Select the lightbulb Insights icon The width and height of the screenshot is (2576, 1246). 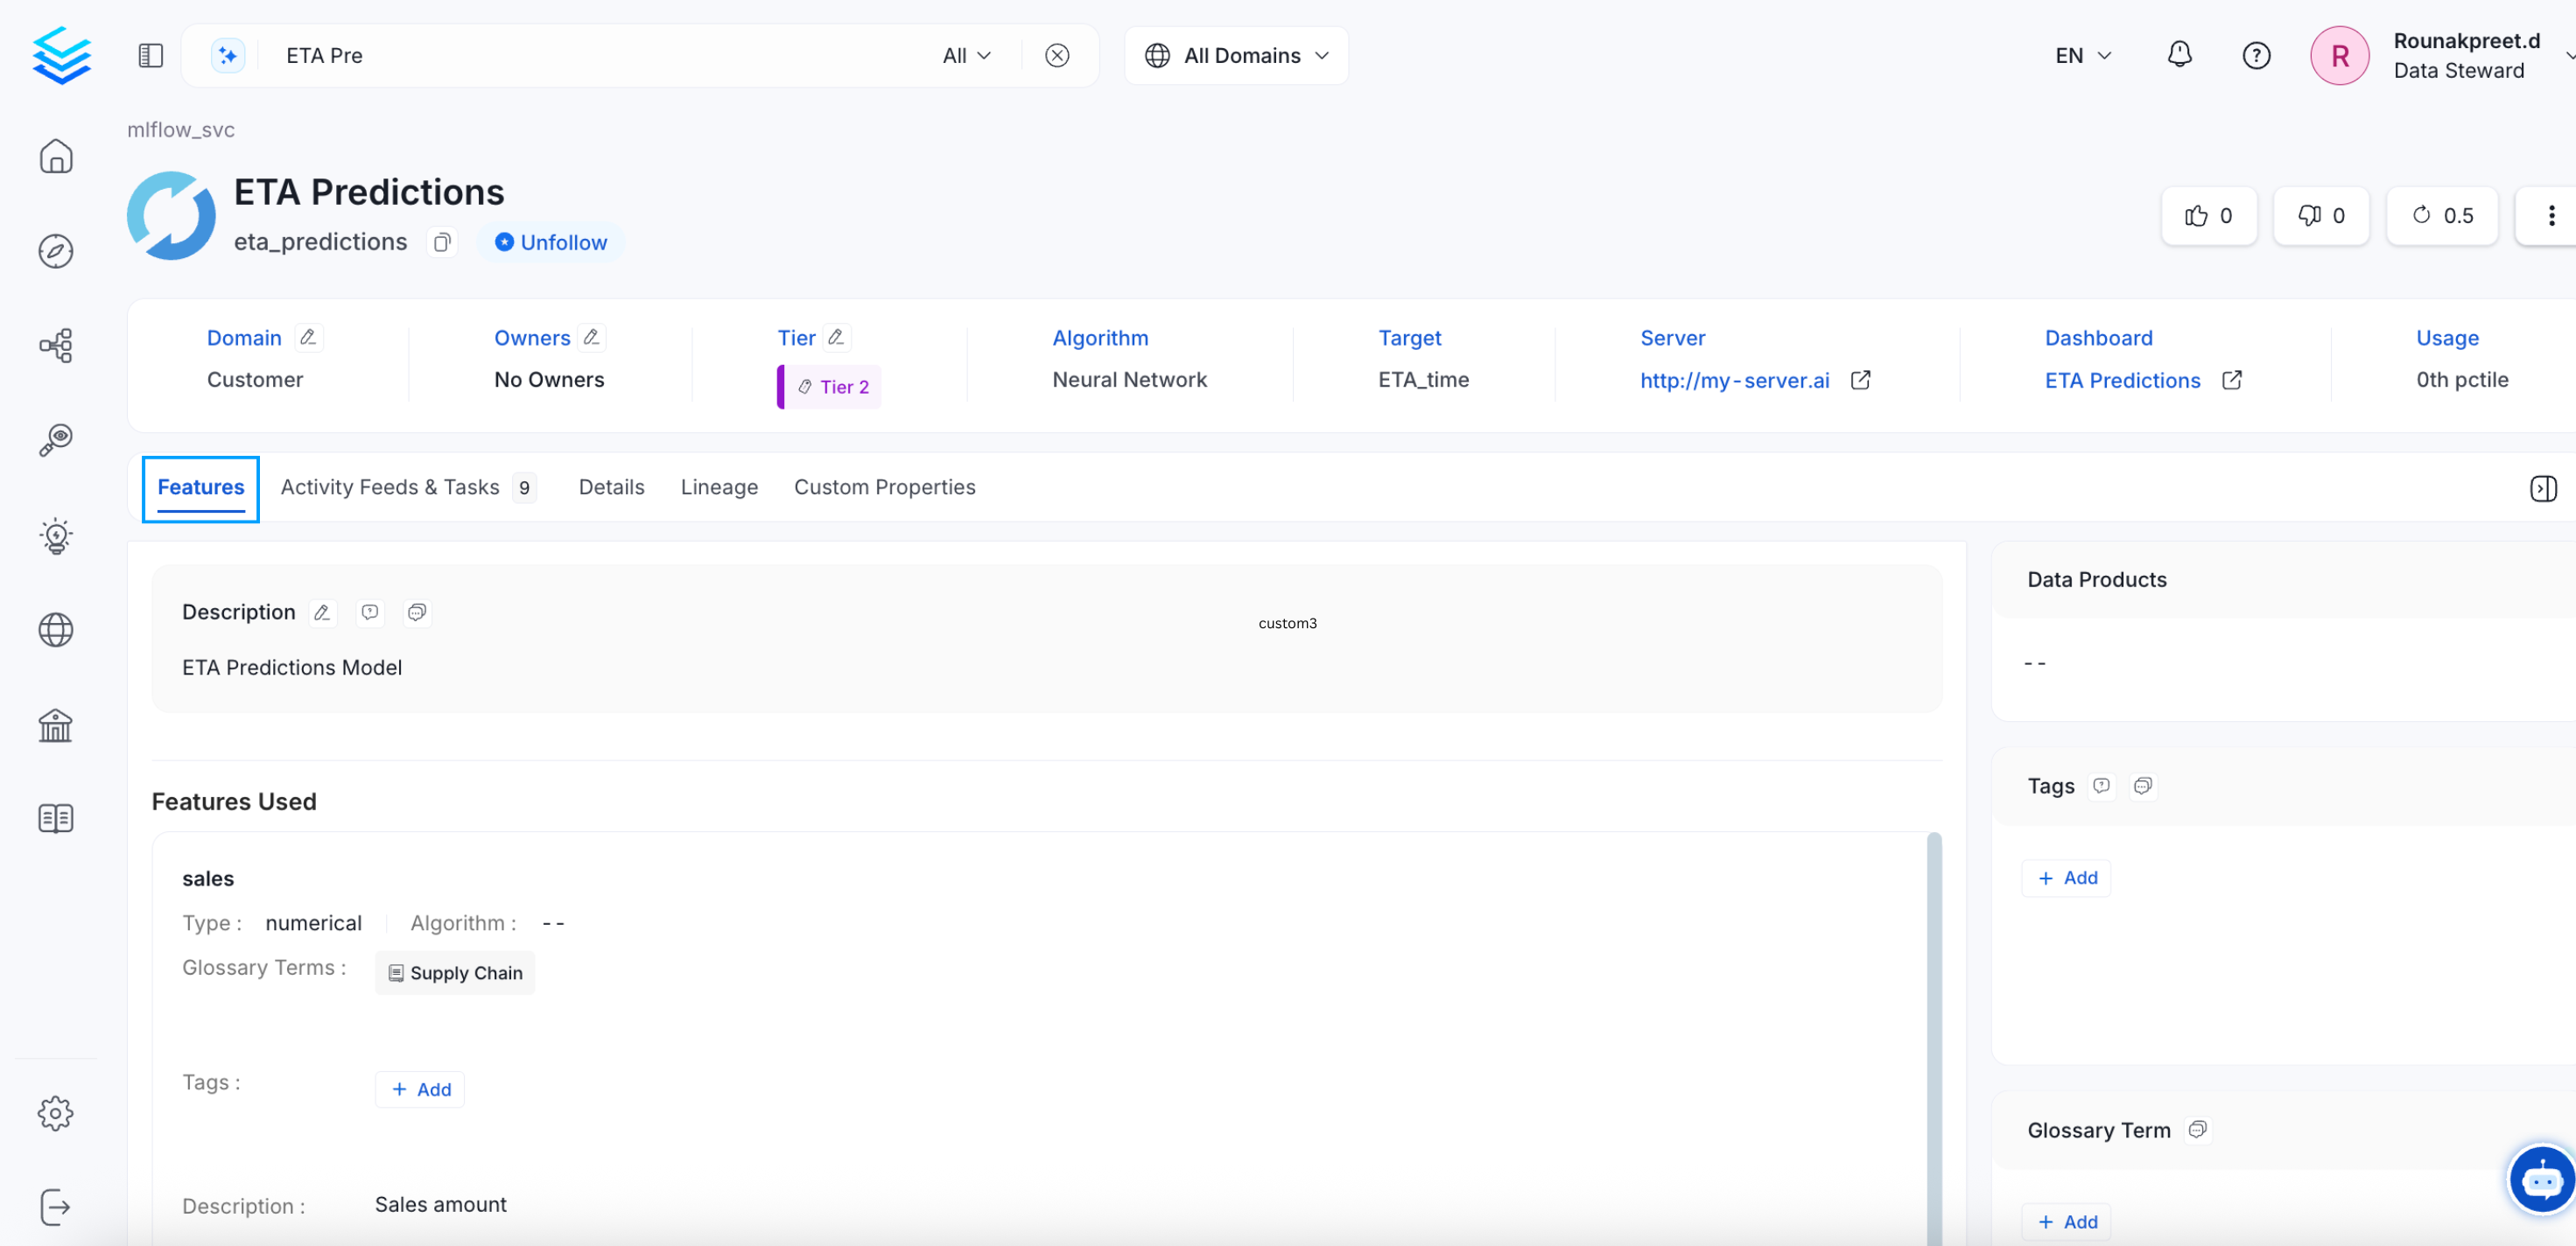(x=55, y=536)
